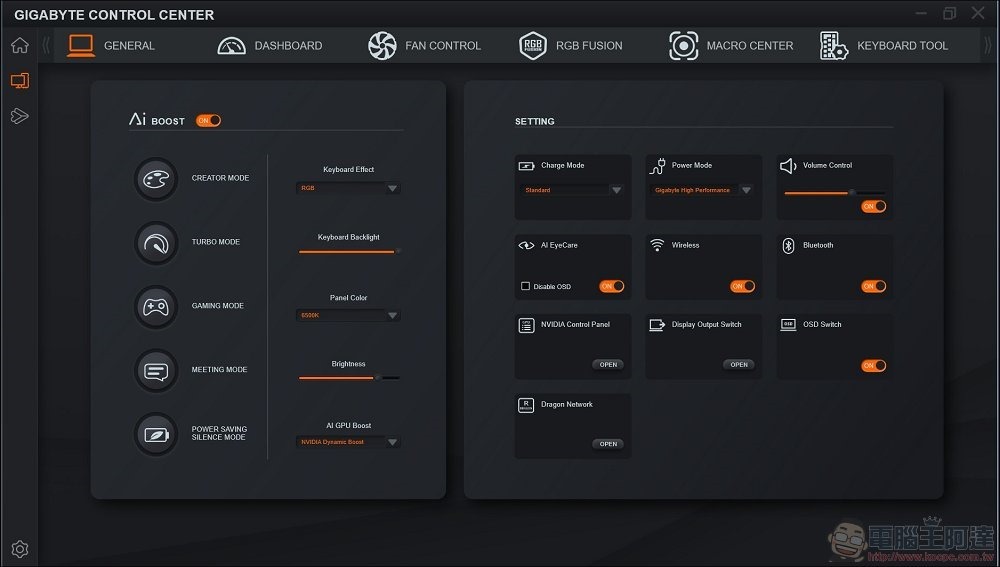Click the AI EyeCare eye icon
Viewport: 1000px width, 567px height.
[526, 246]
